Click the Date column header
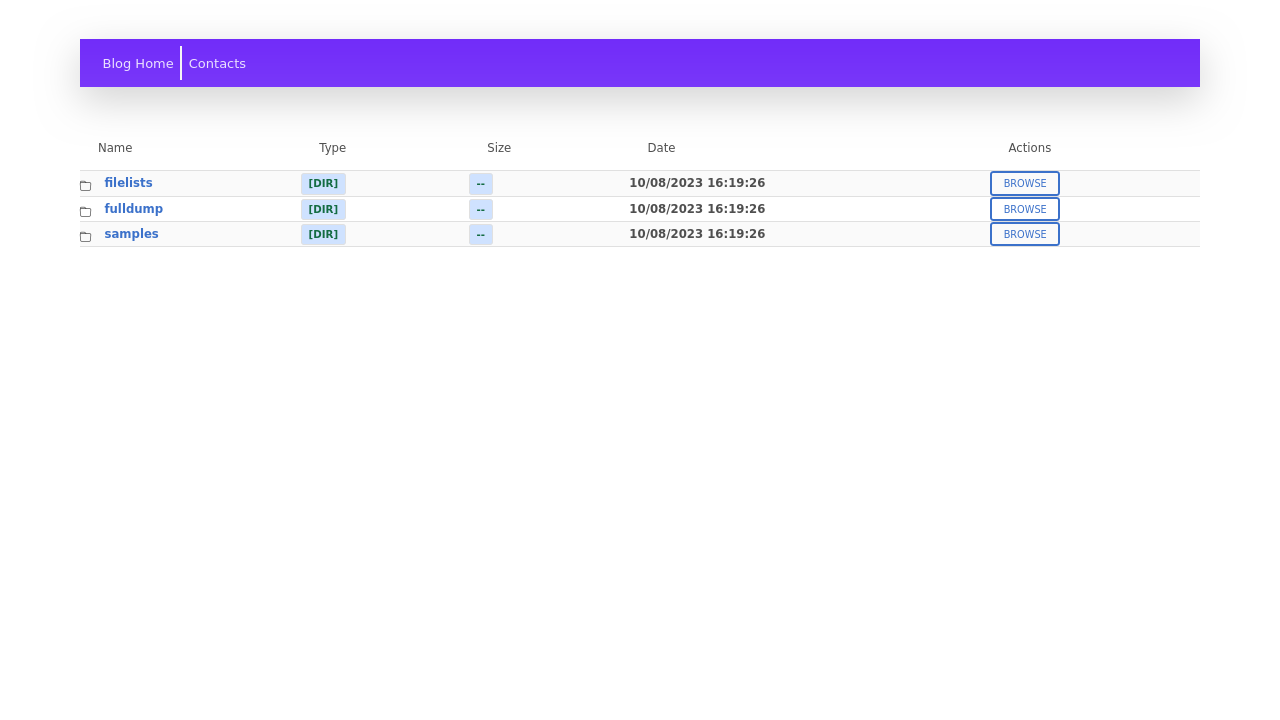 [661, 148]
